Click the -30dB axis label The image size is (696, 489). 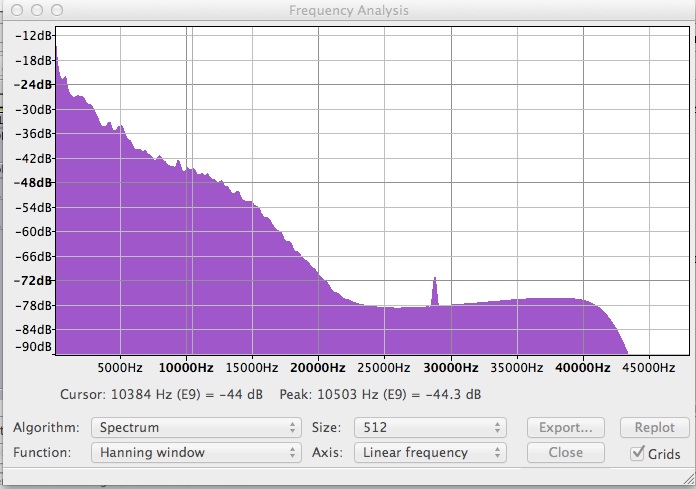[x=33, y=109]
